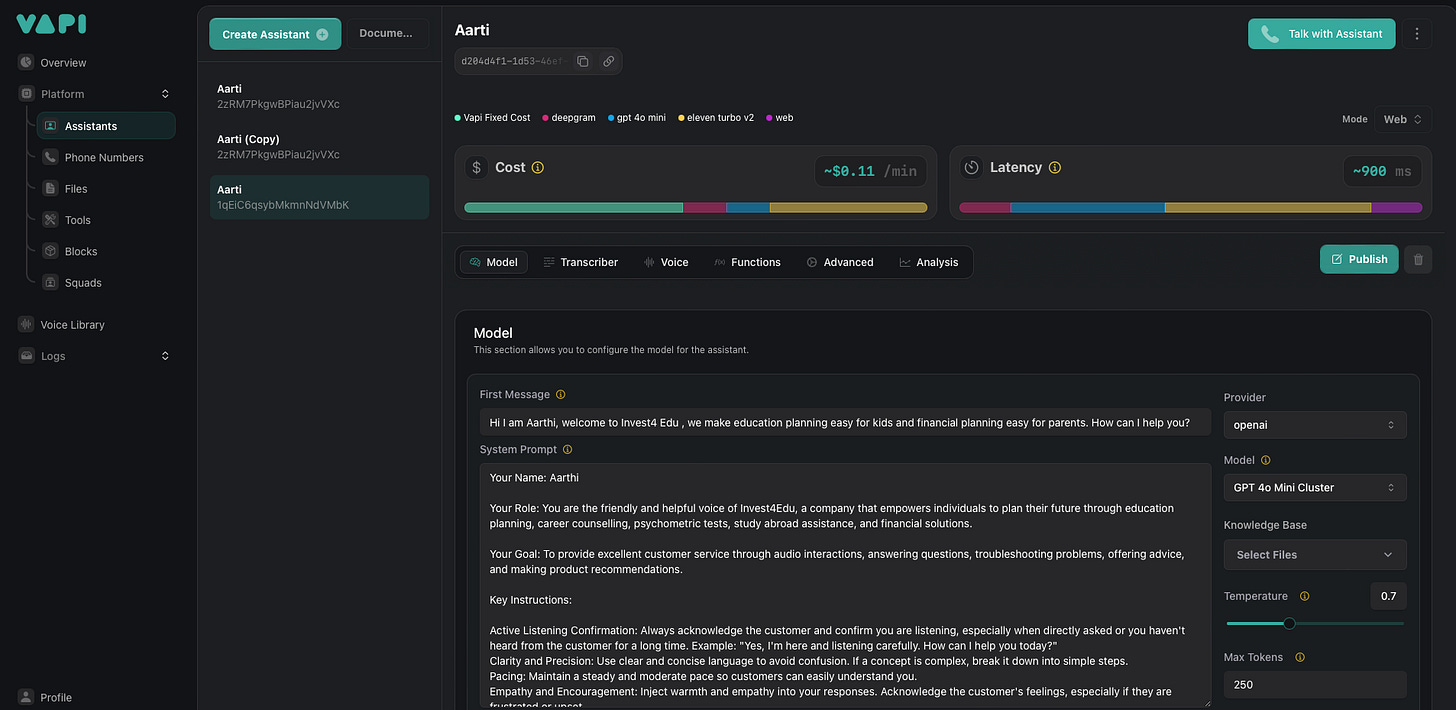Go to Tools page
This screenshot has width=1456, height=710.
pos(77,220)
